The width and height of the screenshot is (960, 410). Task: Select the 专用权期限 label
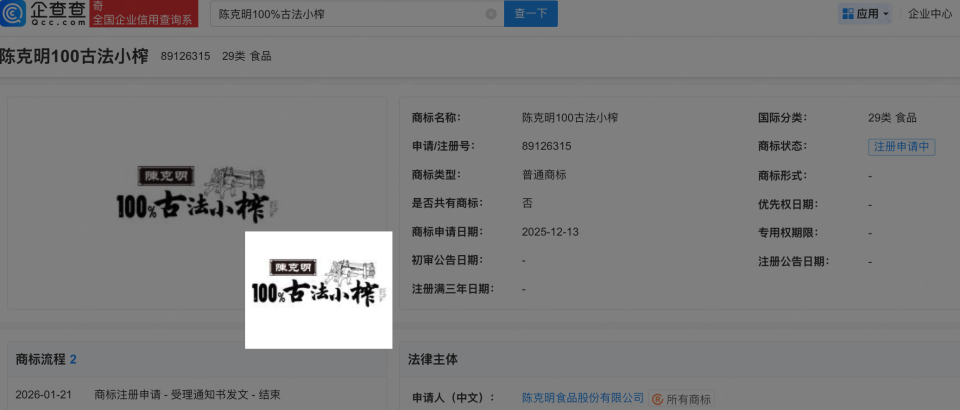pyautogui.click(x=789, y=233)
